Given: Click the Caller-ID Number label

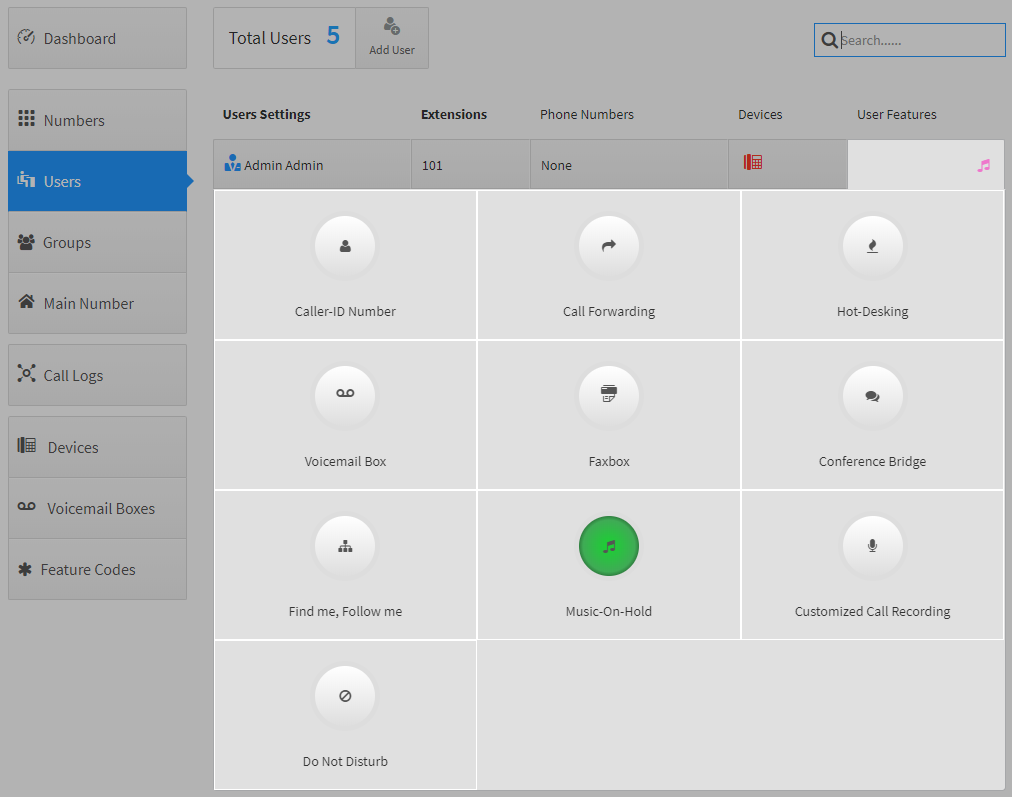Looking at the screenshot, I should click(345, 311).
